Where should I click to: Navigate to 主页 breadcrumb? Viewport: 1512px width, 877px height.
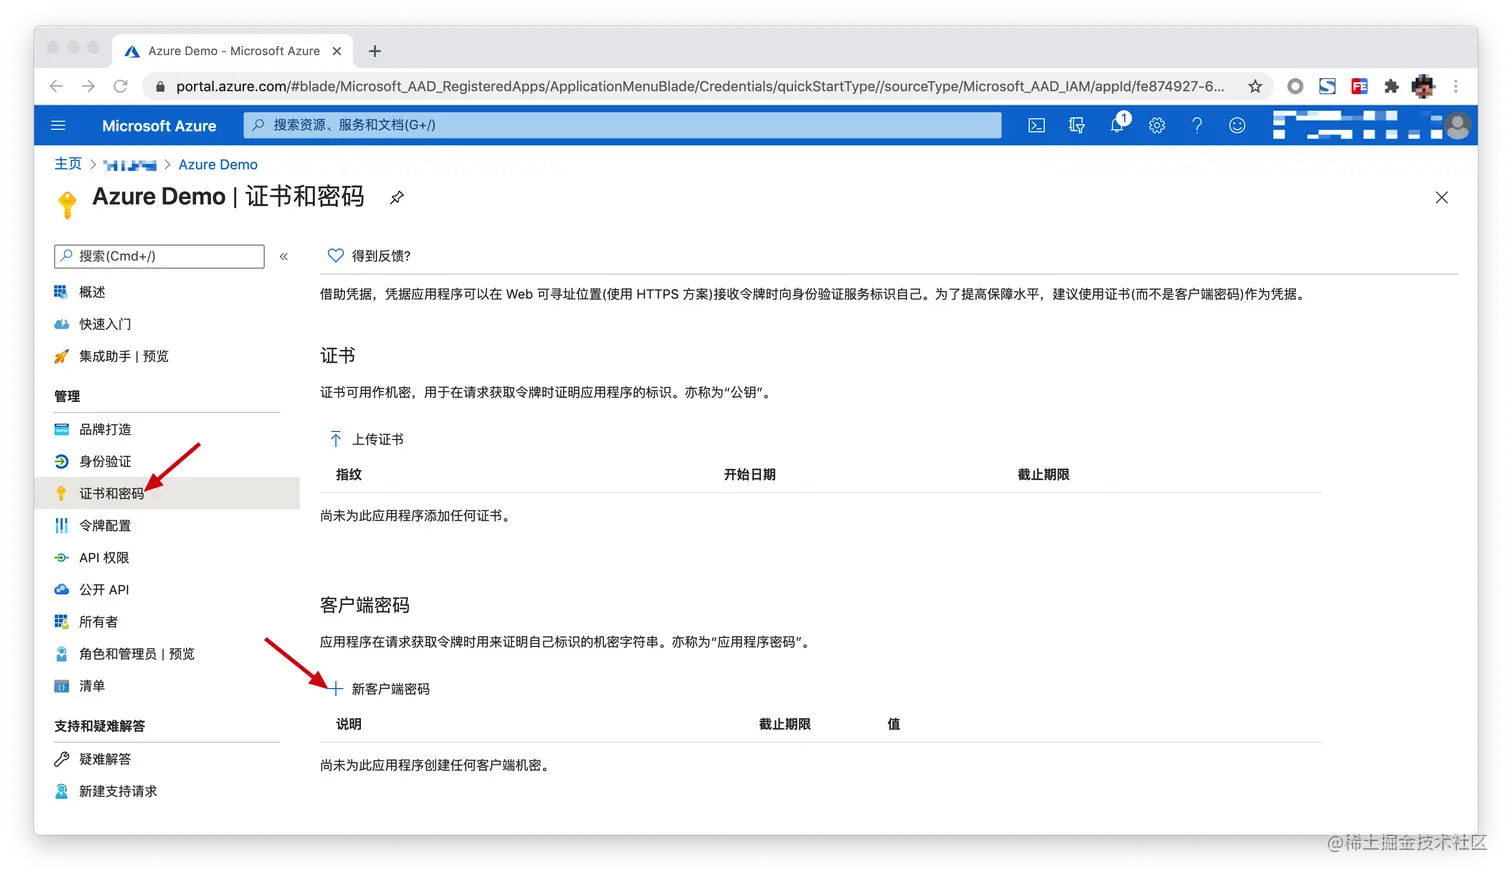point(68,164)
